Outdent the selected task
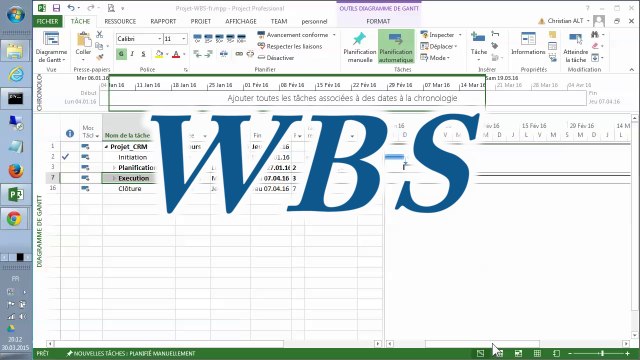The width and height of the screenshot is (640, 360). (x=198, y=54)
